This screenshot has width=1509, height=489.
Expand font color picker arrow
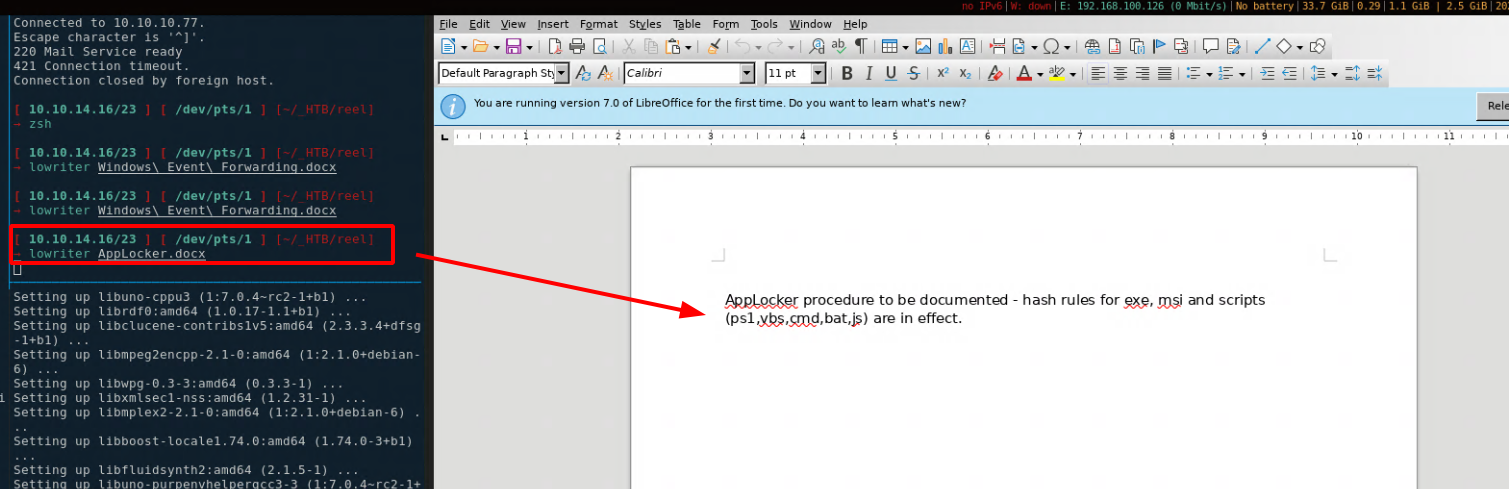coord(1040,74)
